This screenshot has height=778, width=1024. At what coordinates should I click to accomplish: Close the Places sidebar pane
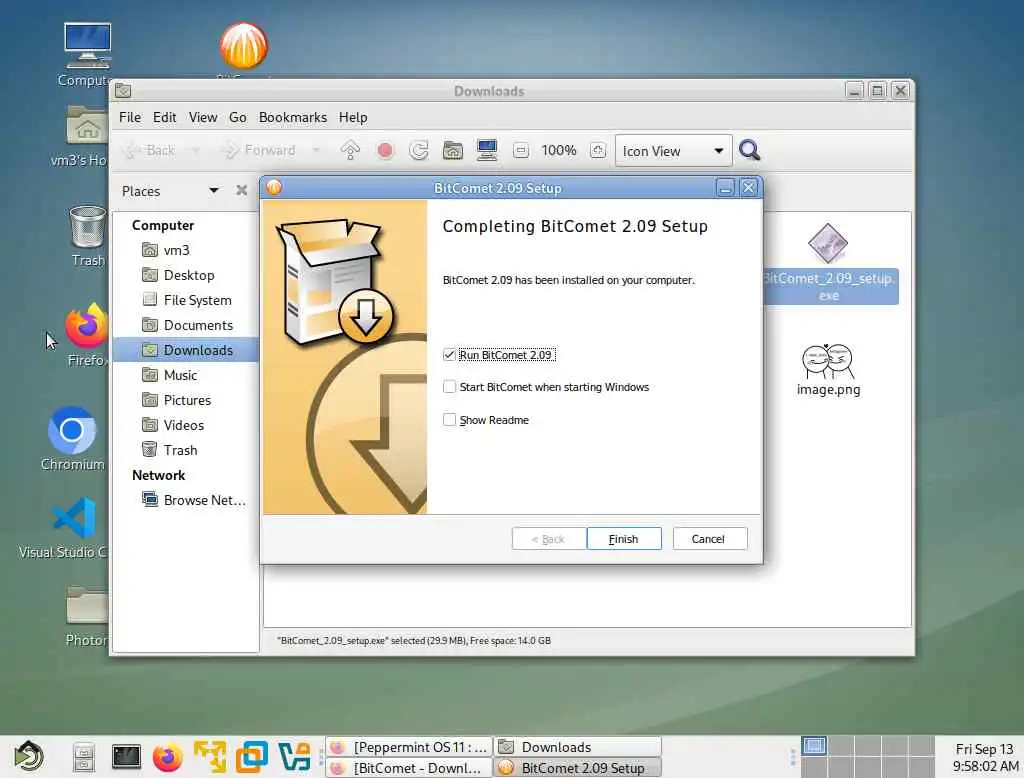point(242,190)
